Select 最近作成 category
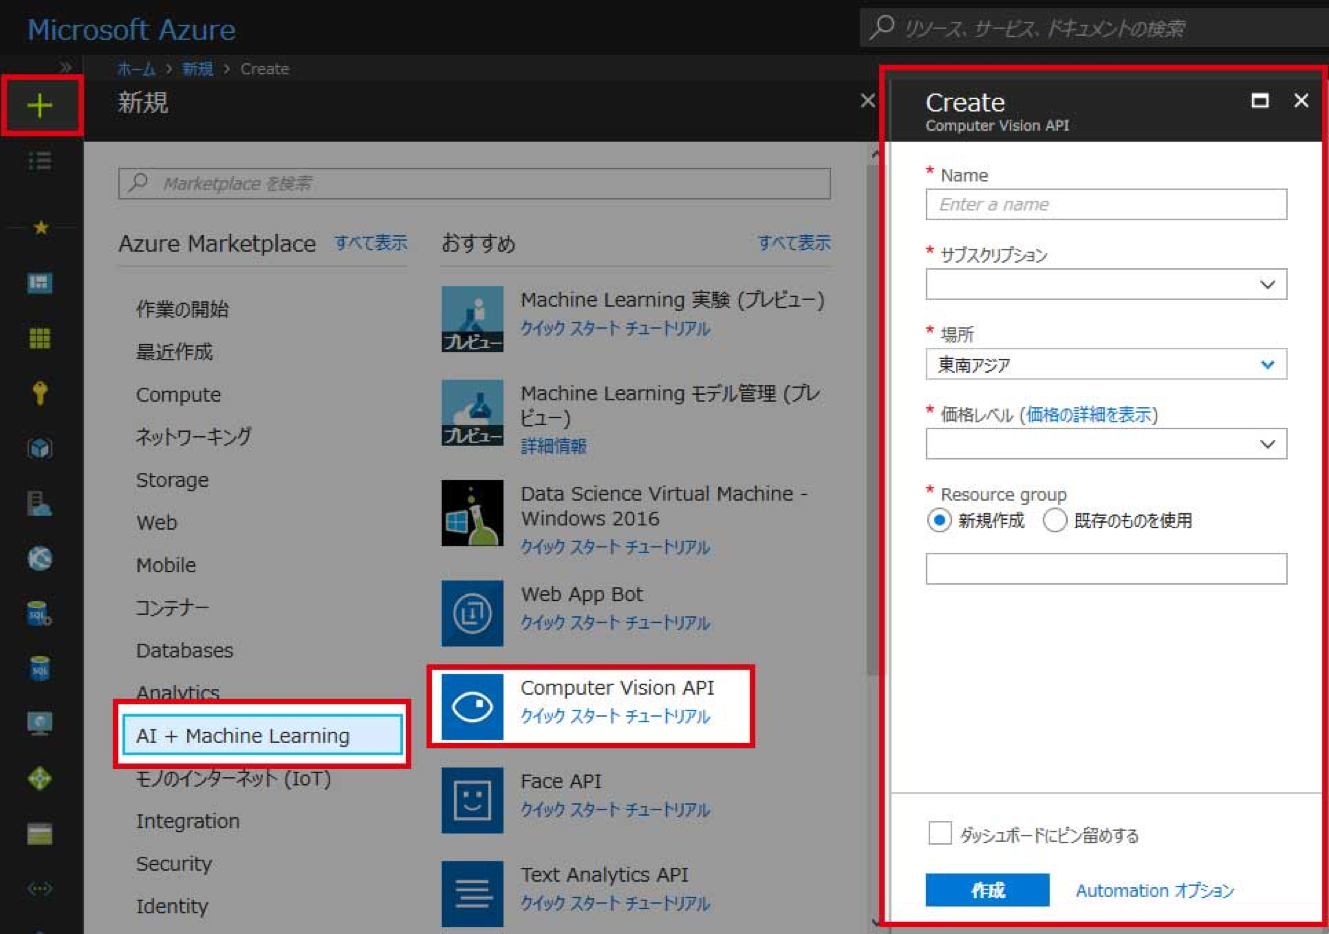Screen dimensions: 1329x934 (x=174, y=352)
